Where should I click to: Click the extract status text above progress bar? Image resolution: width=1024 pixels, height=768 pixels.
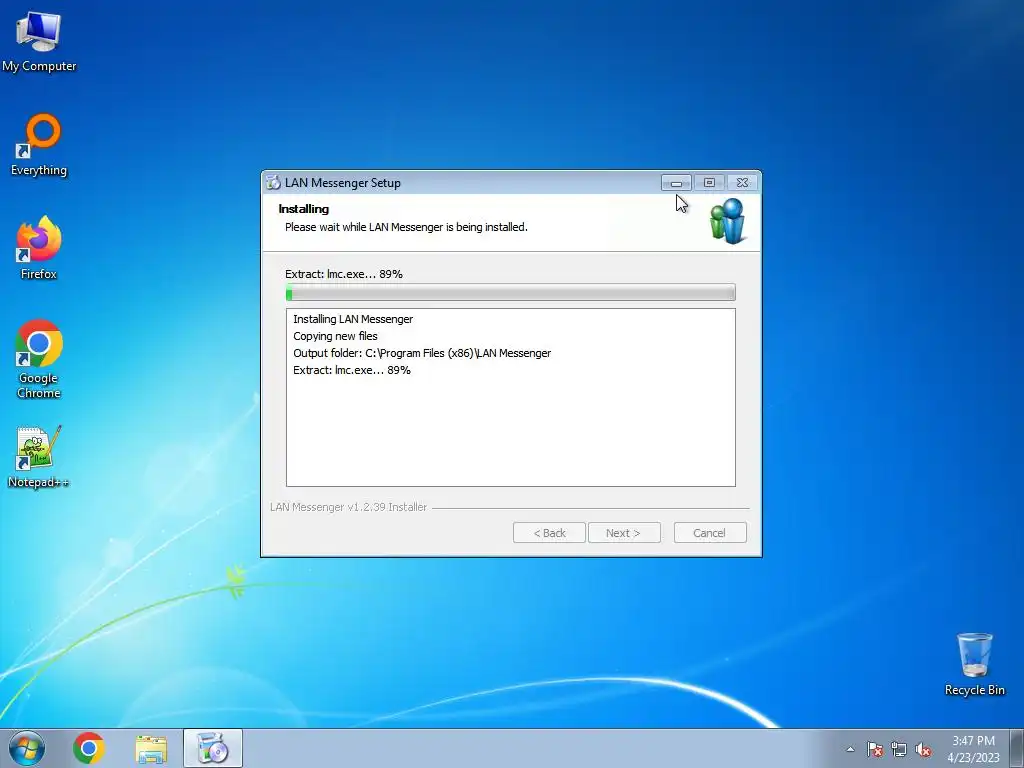point(344,274)
